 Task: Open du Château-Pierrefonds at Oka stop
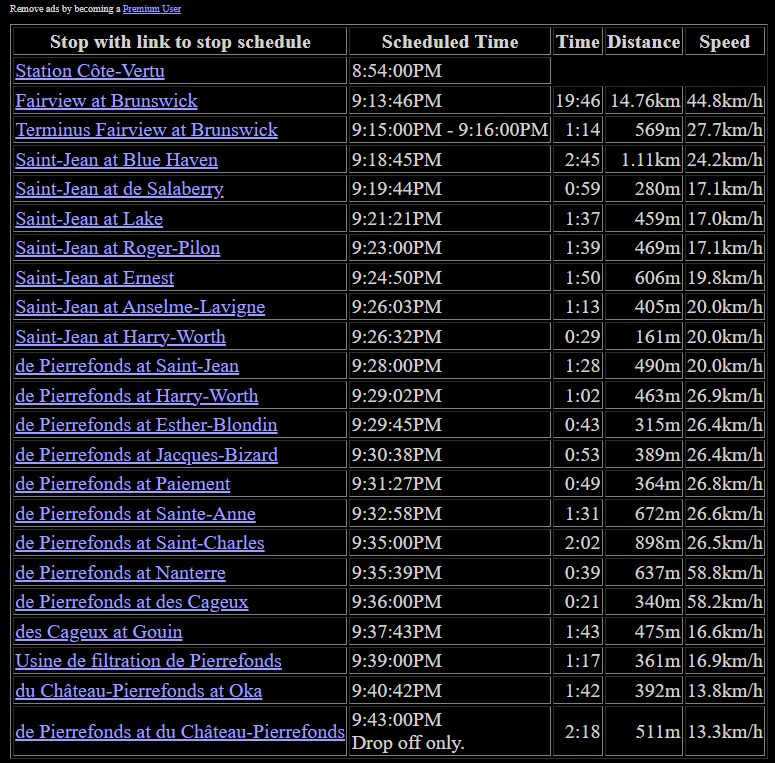(x=139, y=691)
